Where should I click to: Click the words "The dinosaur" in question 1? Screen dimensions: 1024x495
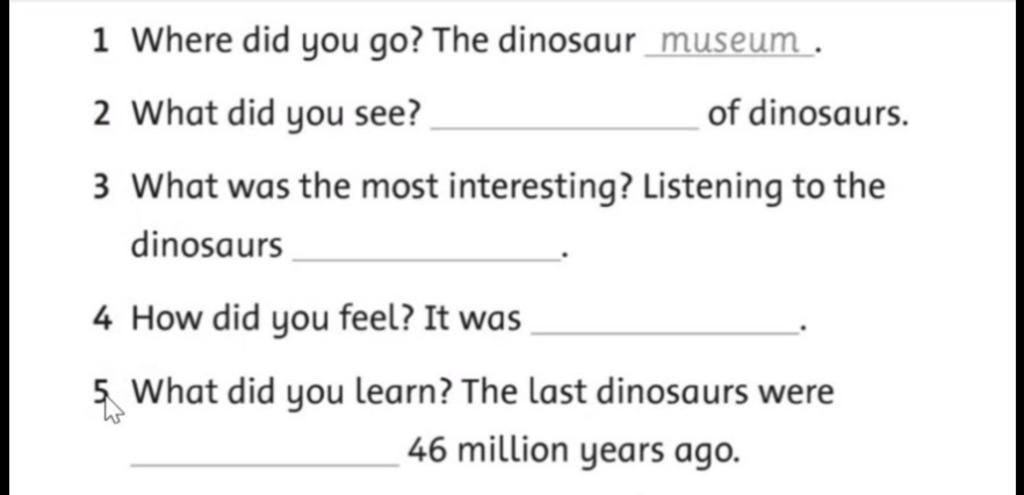pos(534,42)
